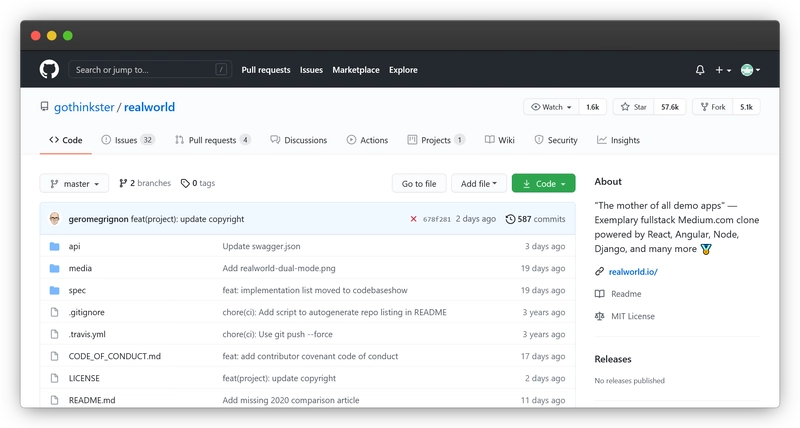Open the Wiki tab

click(x=499, y=140)
